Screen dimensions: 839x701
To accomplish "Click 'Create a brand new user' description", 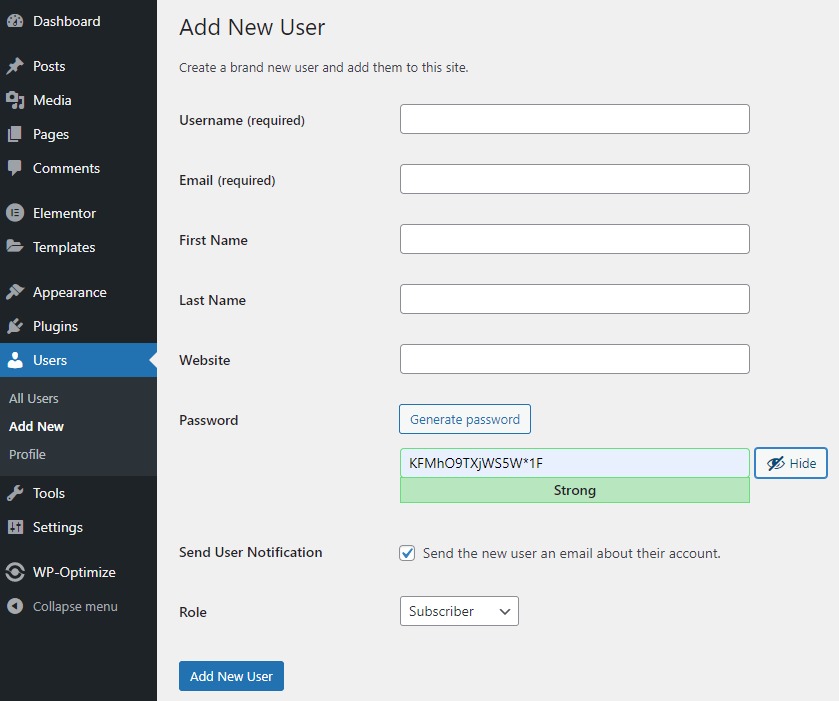I will (x=324, y=67).
